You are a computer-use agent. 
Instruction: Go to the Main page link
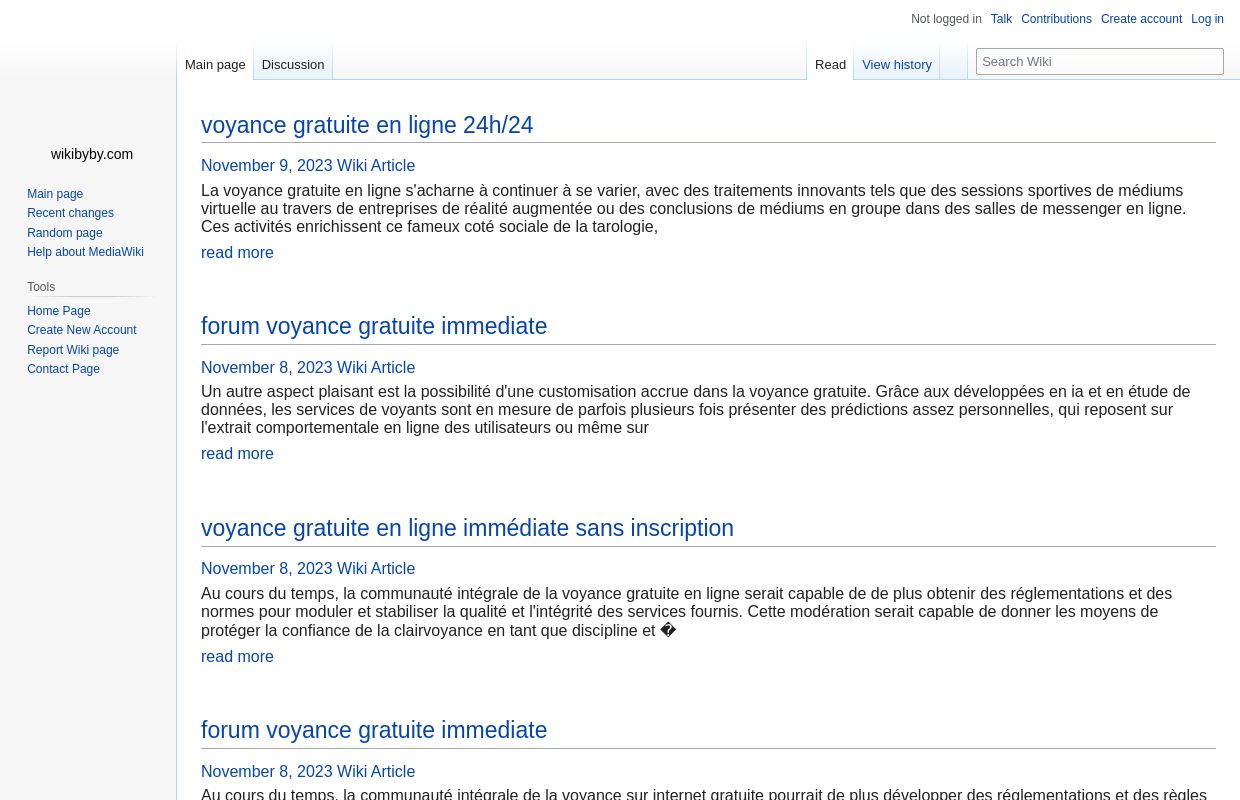[x=55, y=193]
